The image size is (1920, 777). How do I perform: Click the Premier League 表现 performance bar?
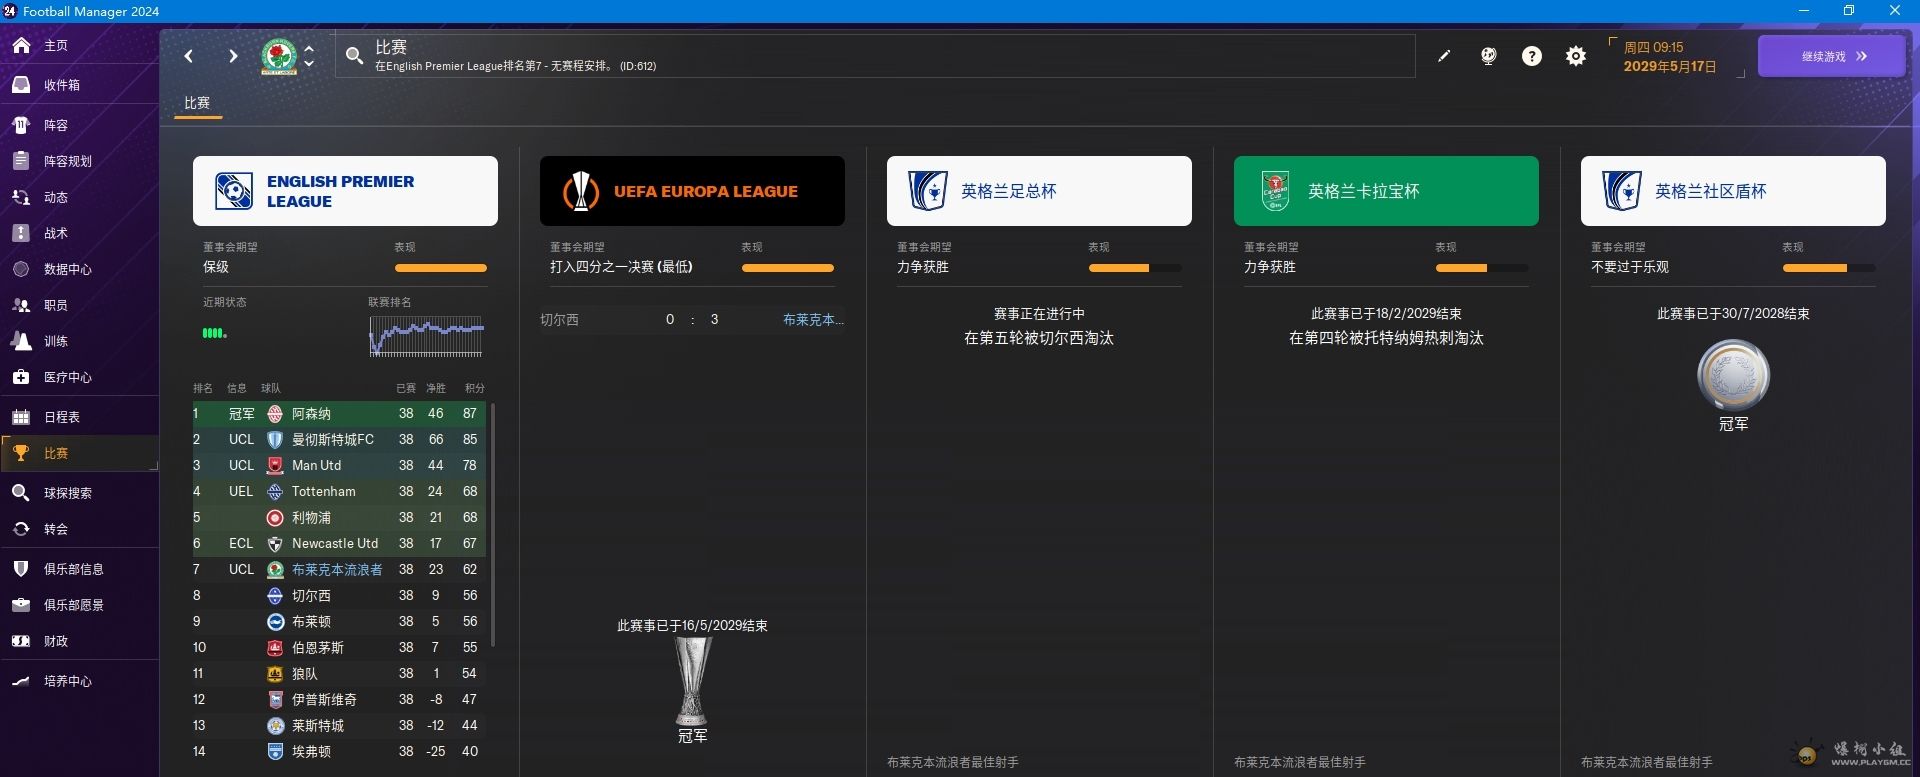pyautogui.click(x=441, y=268)
